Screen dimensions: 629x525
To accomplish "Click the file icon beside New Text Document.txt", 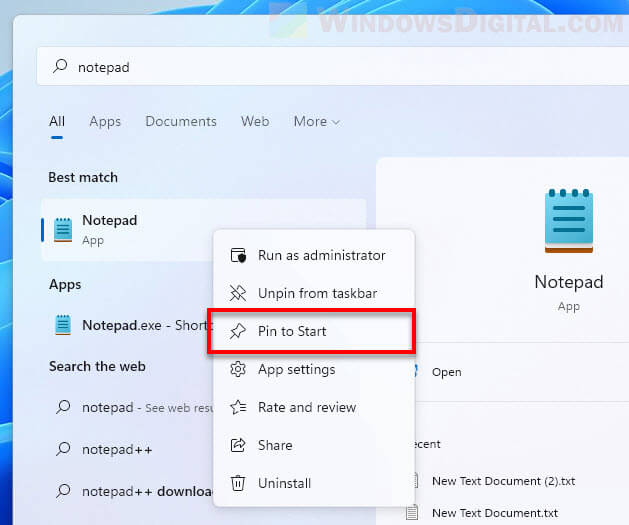I will tap(412, 513).
